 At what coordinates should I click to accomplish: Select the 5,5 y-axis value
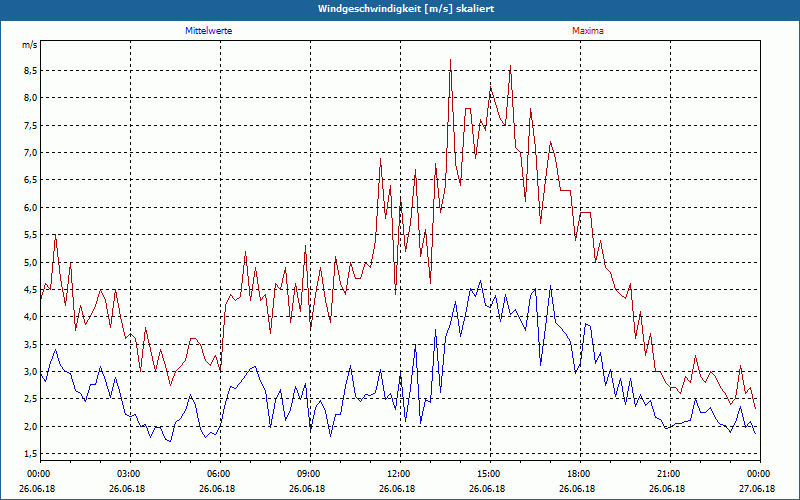30,235
